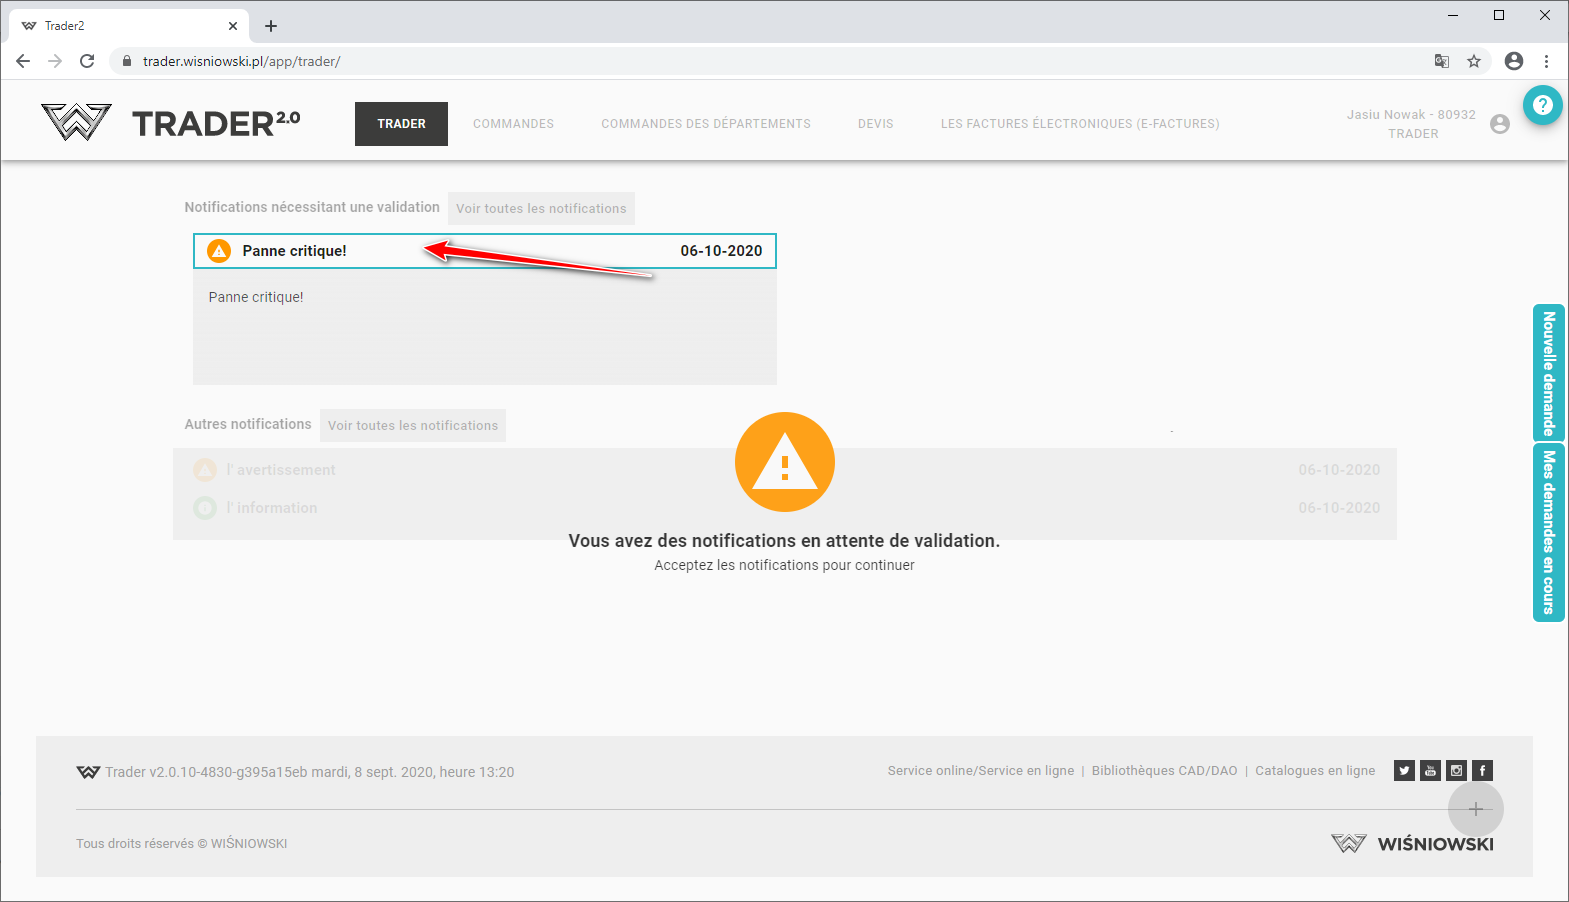The width and height of the screenshot is (1569, 902).
Task: Click the browser address bar
Action: tap(700, 61)
